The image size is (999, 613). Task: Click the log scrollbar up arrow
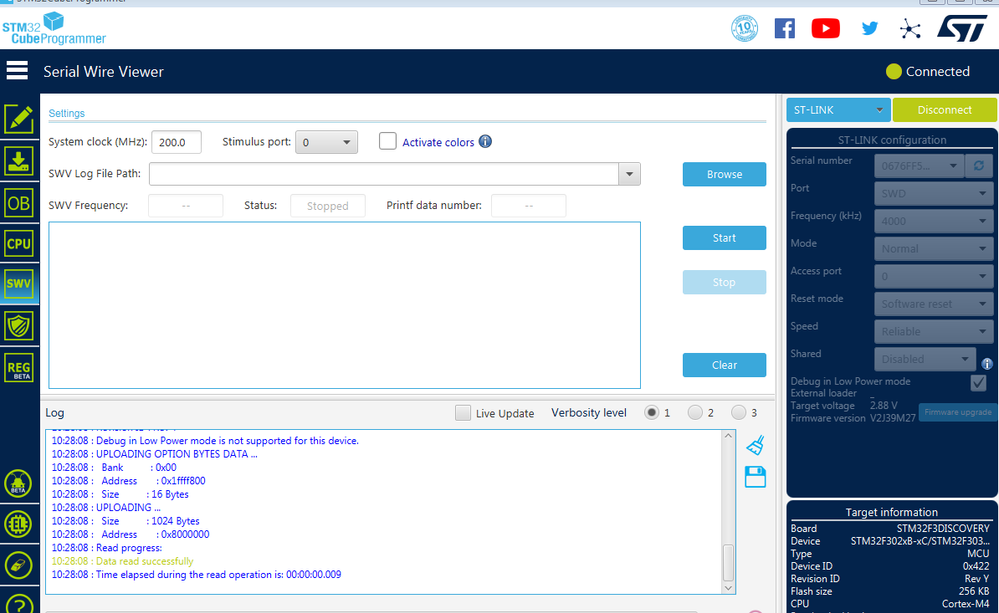[728, 436]
